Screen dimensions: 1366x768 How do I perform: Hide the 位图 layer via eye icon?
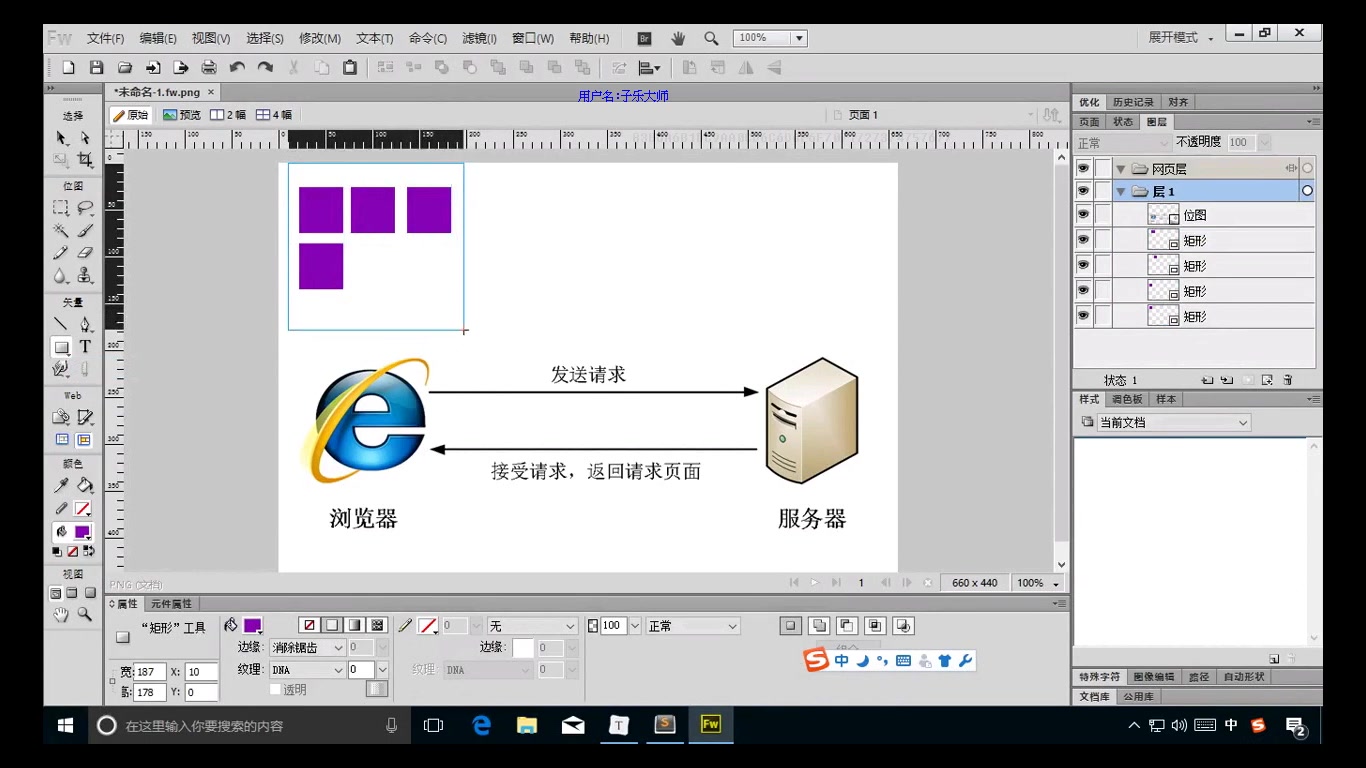[x=1083, y=214]
